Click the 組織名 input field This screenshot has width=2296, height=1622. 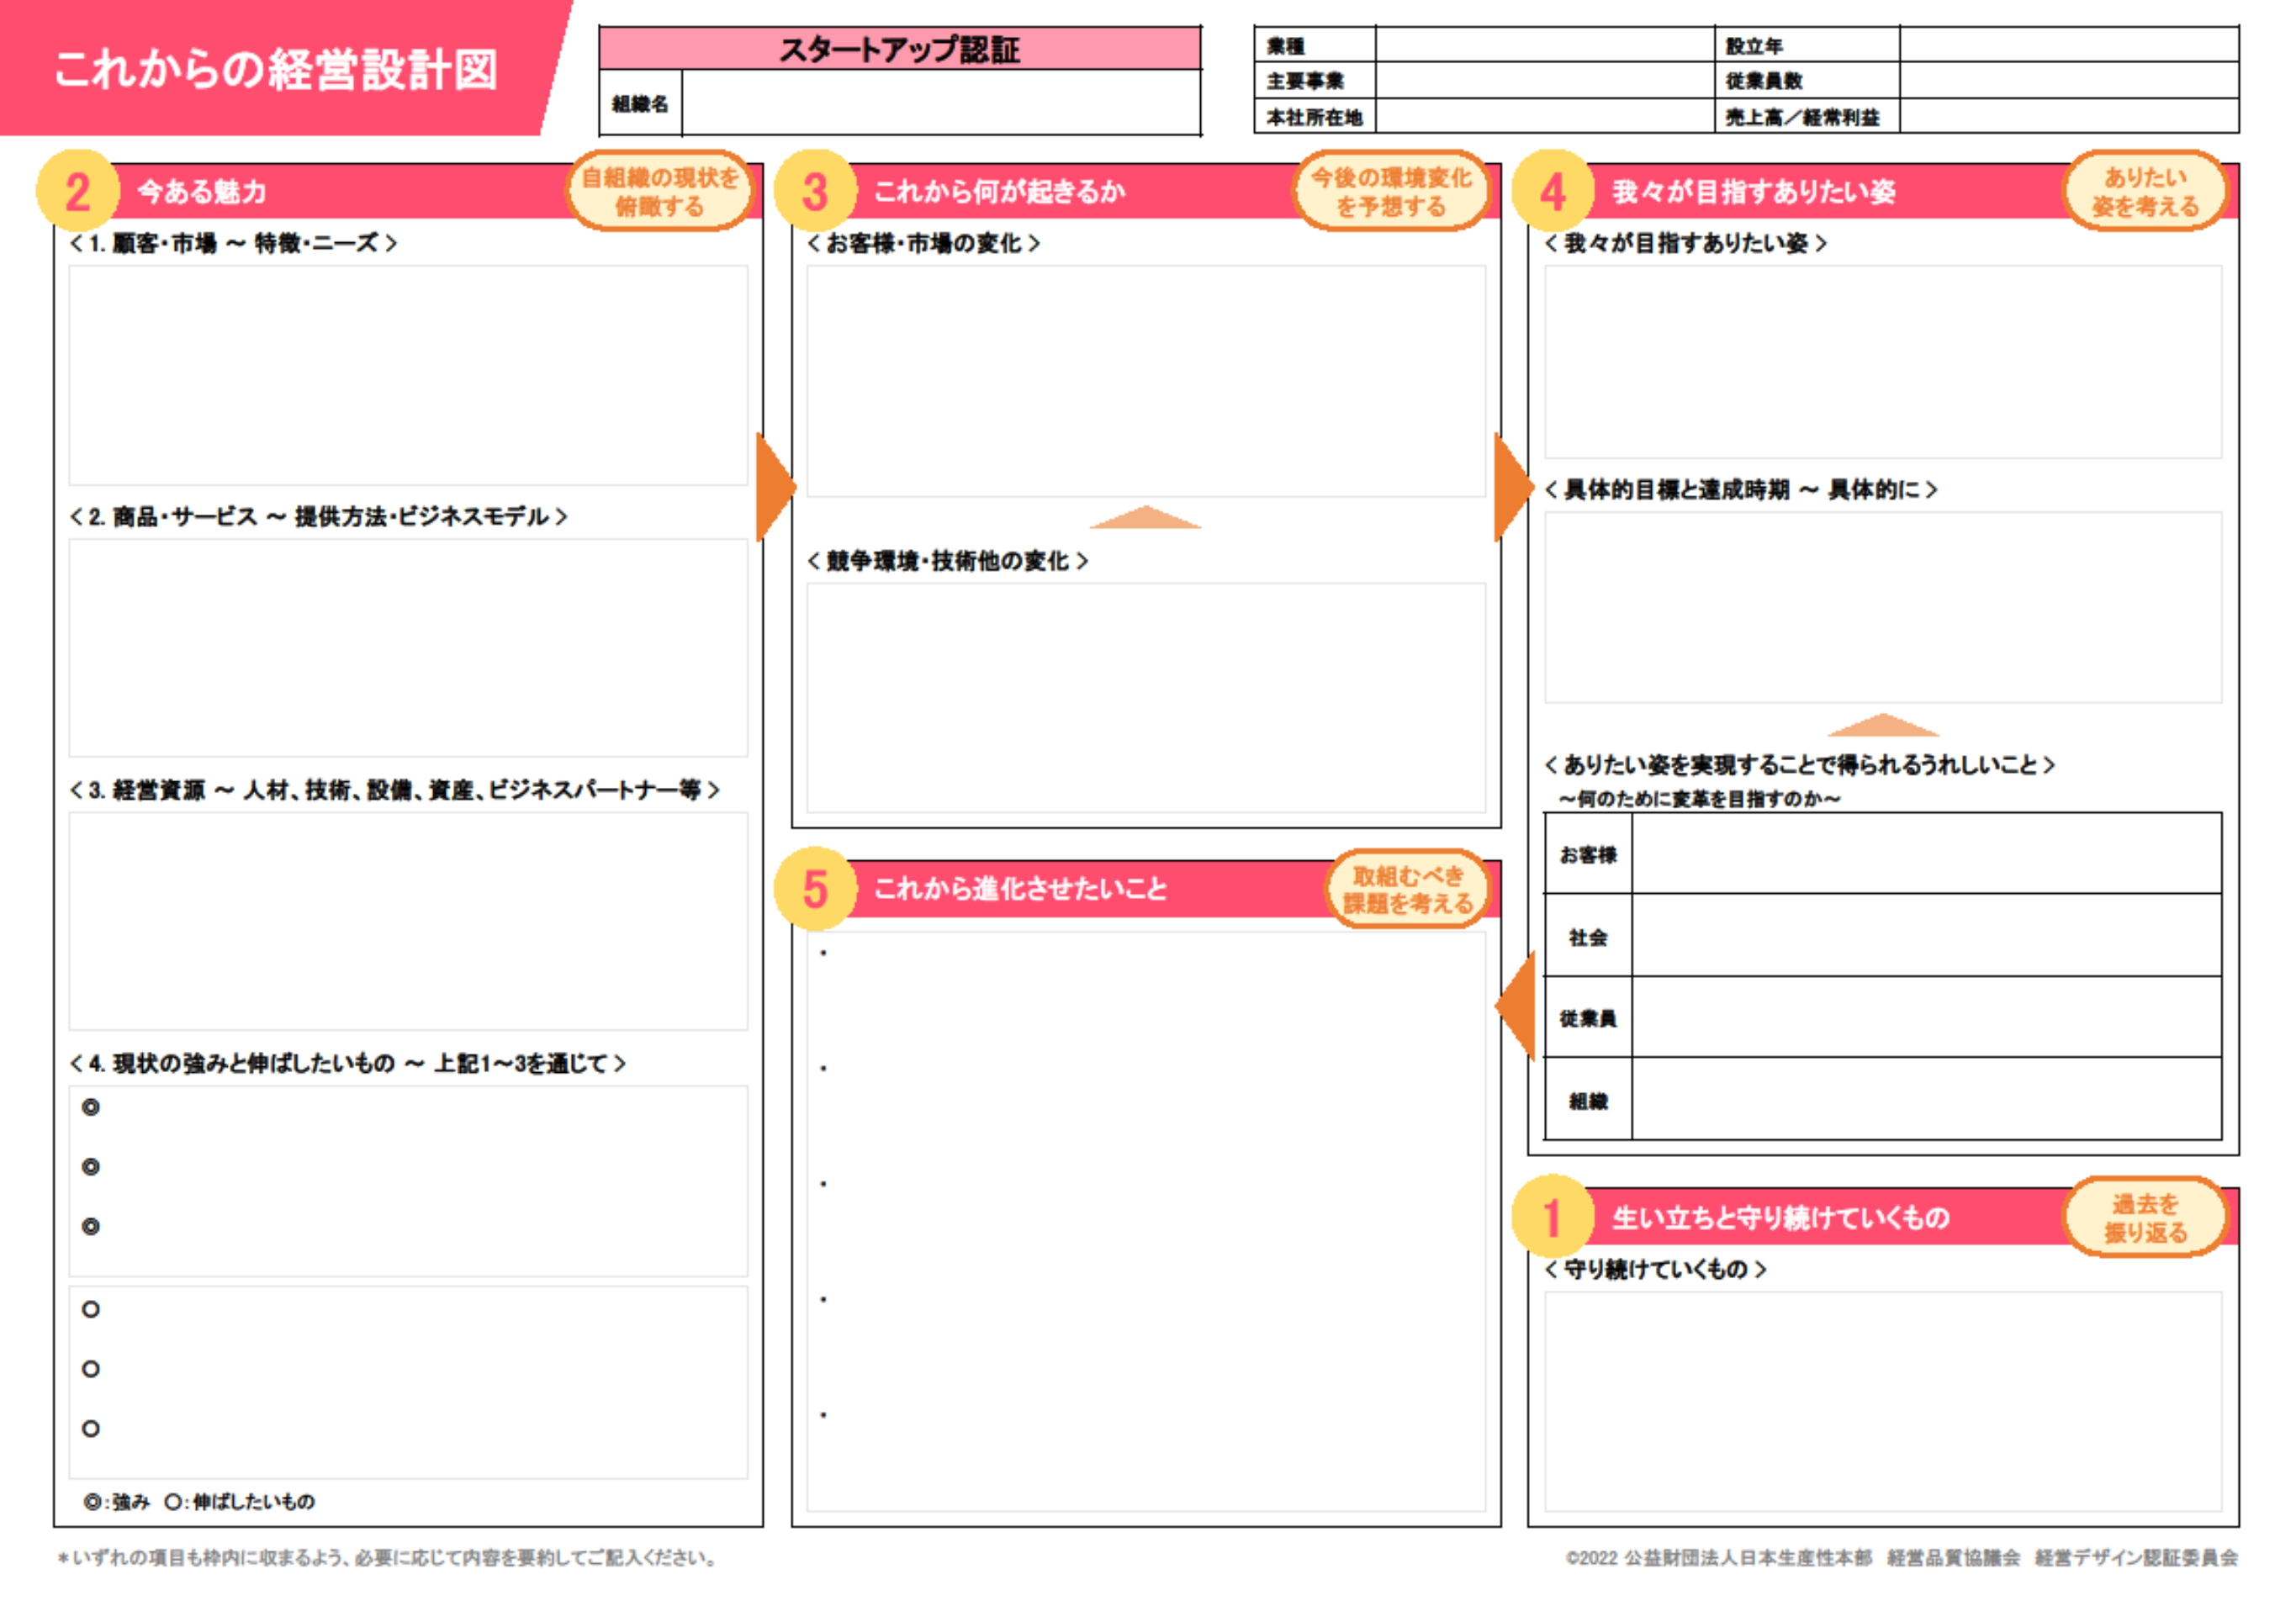[940, 103]
